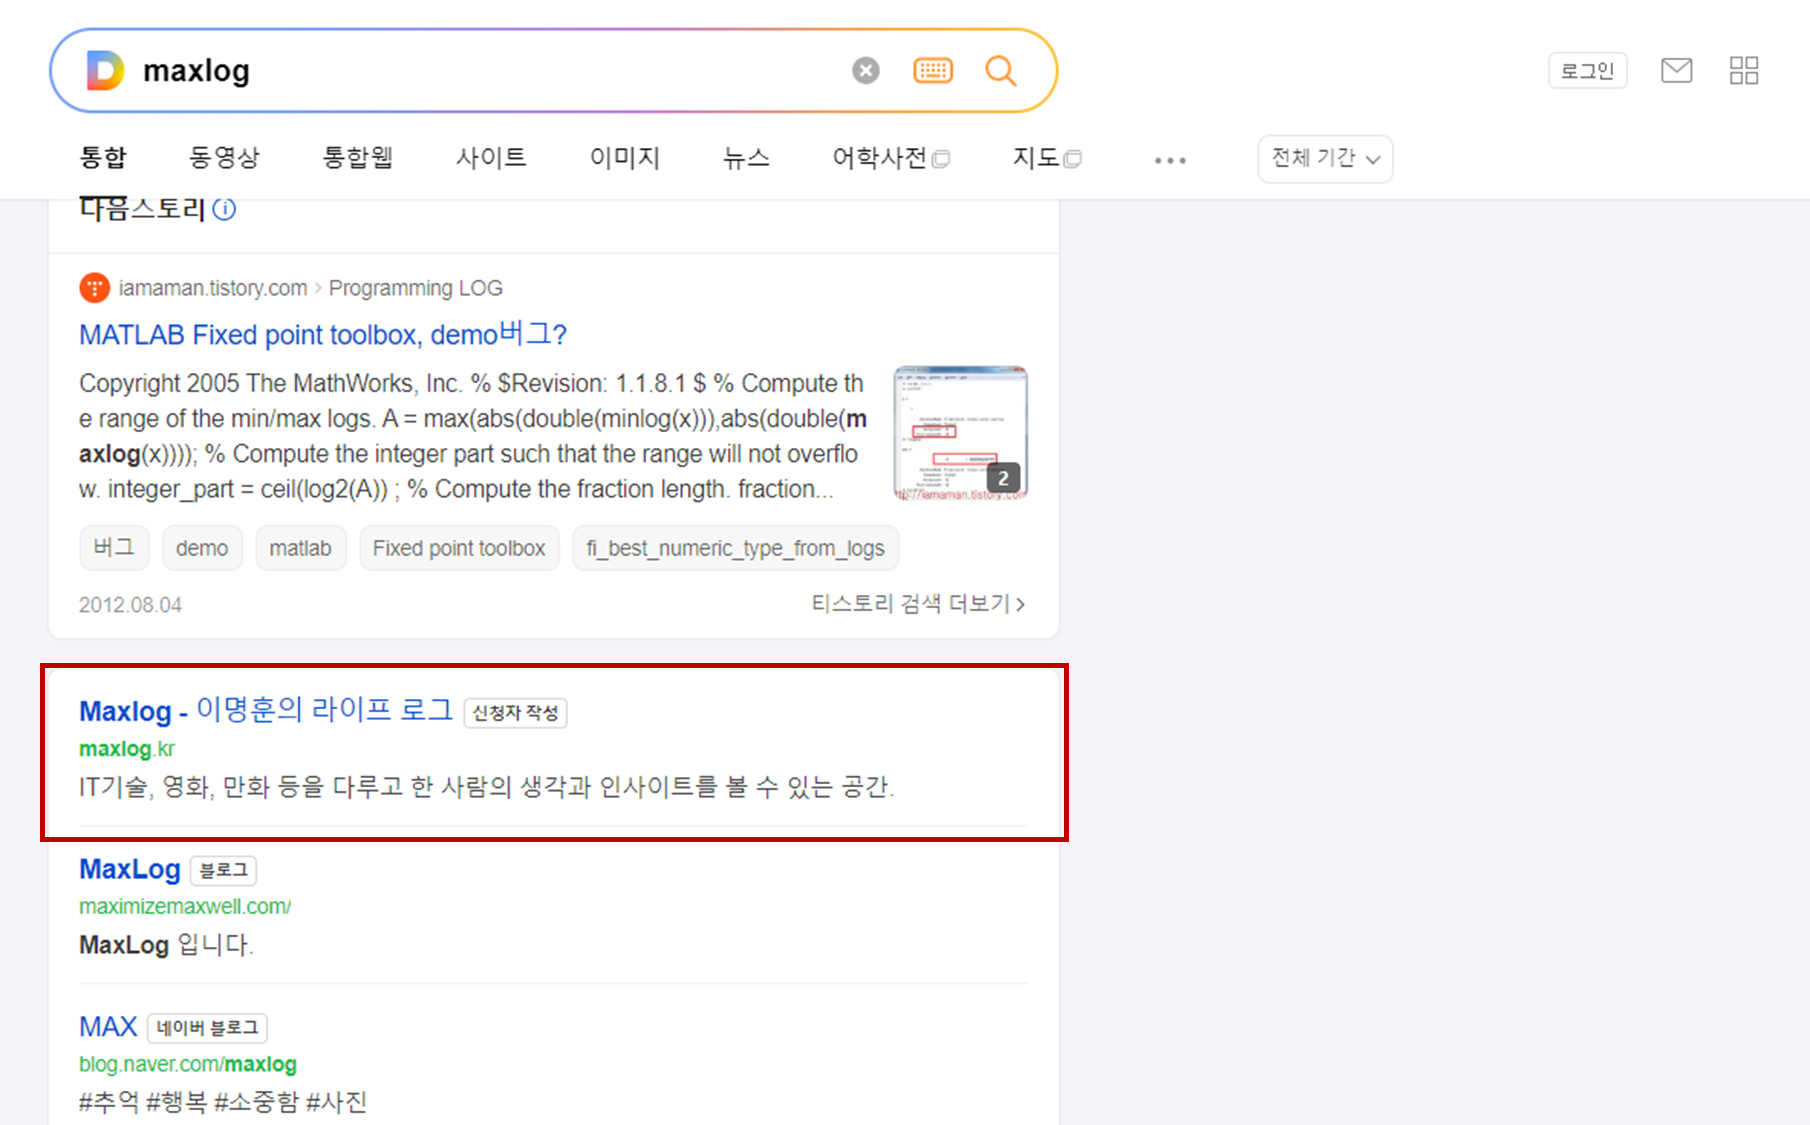Switch to the 뉴스 tab
The height and width of the screenshot is (1125, 1810).
[746, 158]
